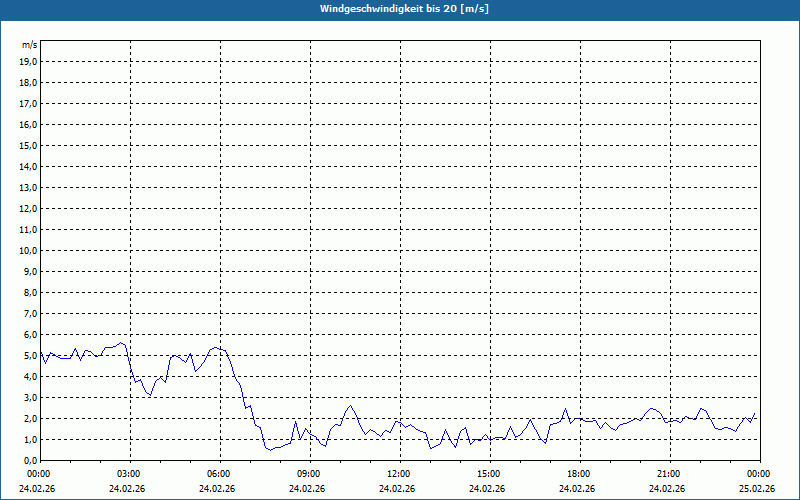The height and width of the screenshot is (500, 800).
Task: Click the "18:00" time label
Action: pos(579,474)
